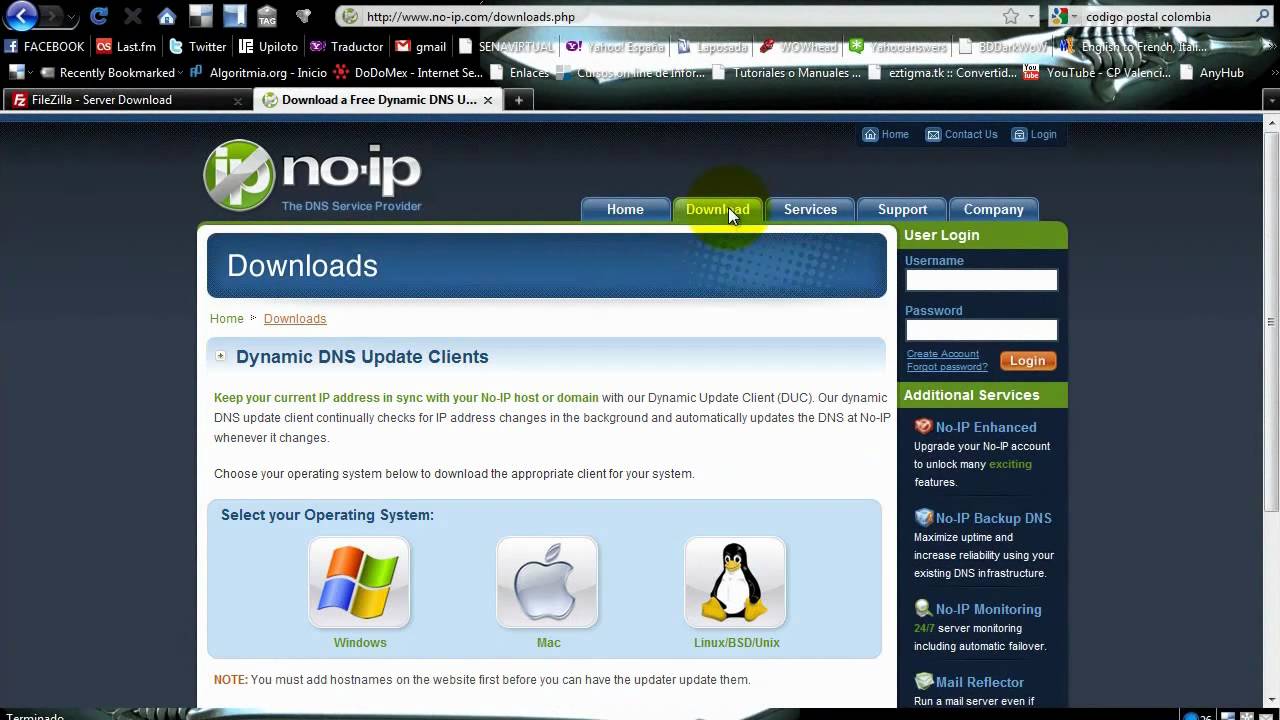Follow the Create Account link
The height and width of the screenshot is (720, 1280).
tap(942, 354)
